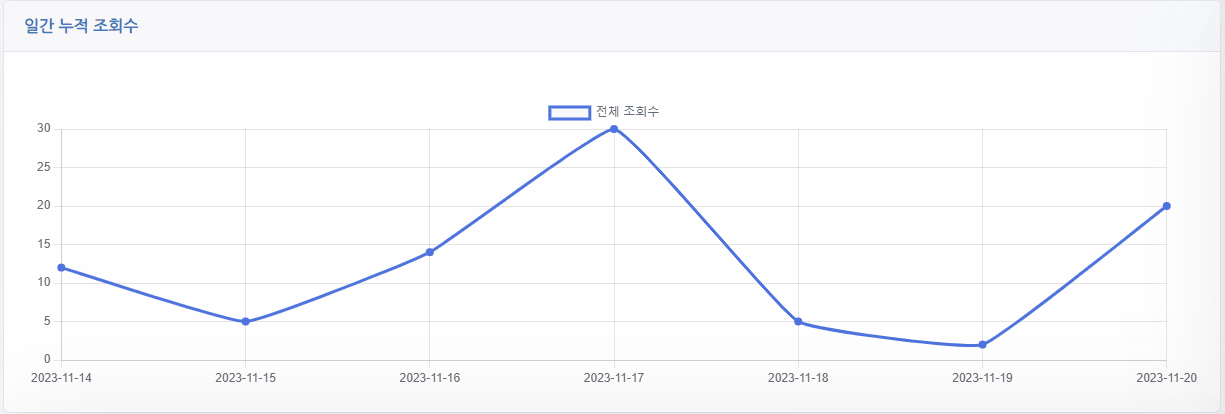The image size is (1225, 414).
Task: Click the 일간 누적 조회수 panel title
Action: point(82,27)
